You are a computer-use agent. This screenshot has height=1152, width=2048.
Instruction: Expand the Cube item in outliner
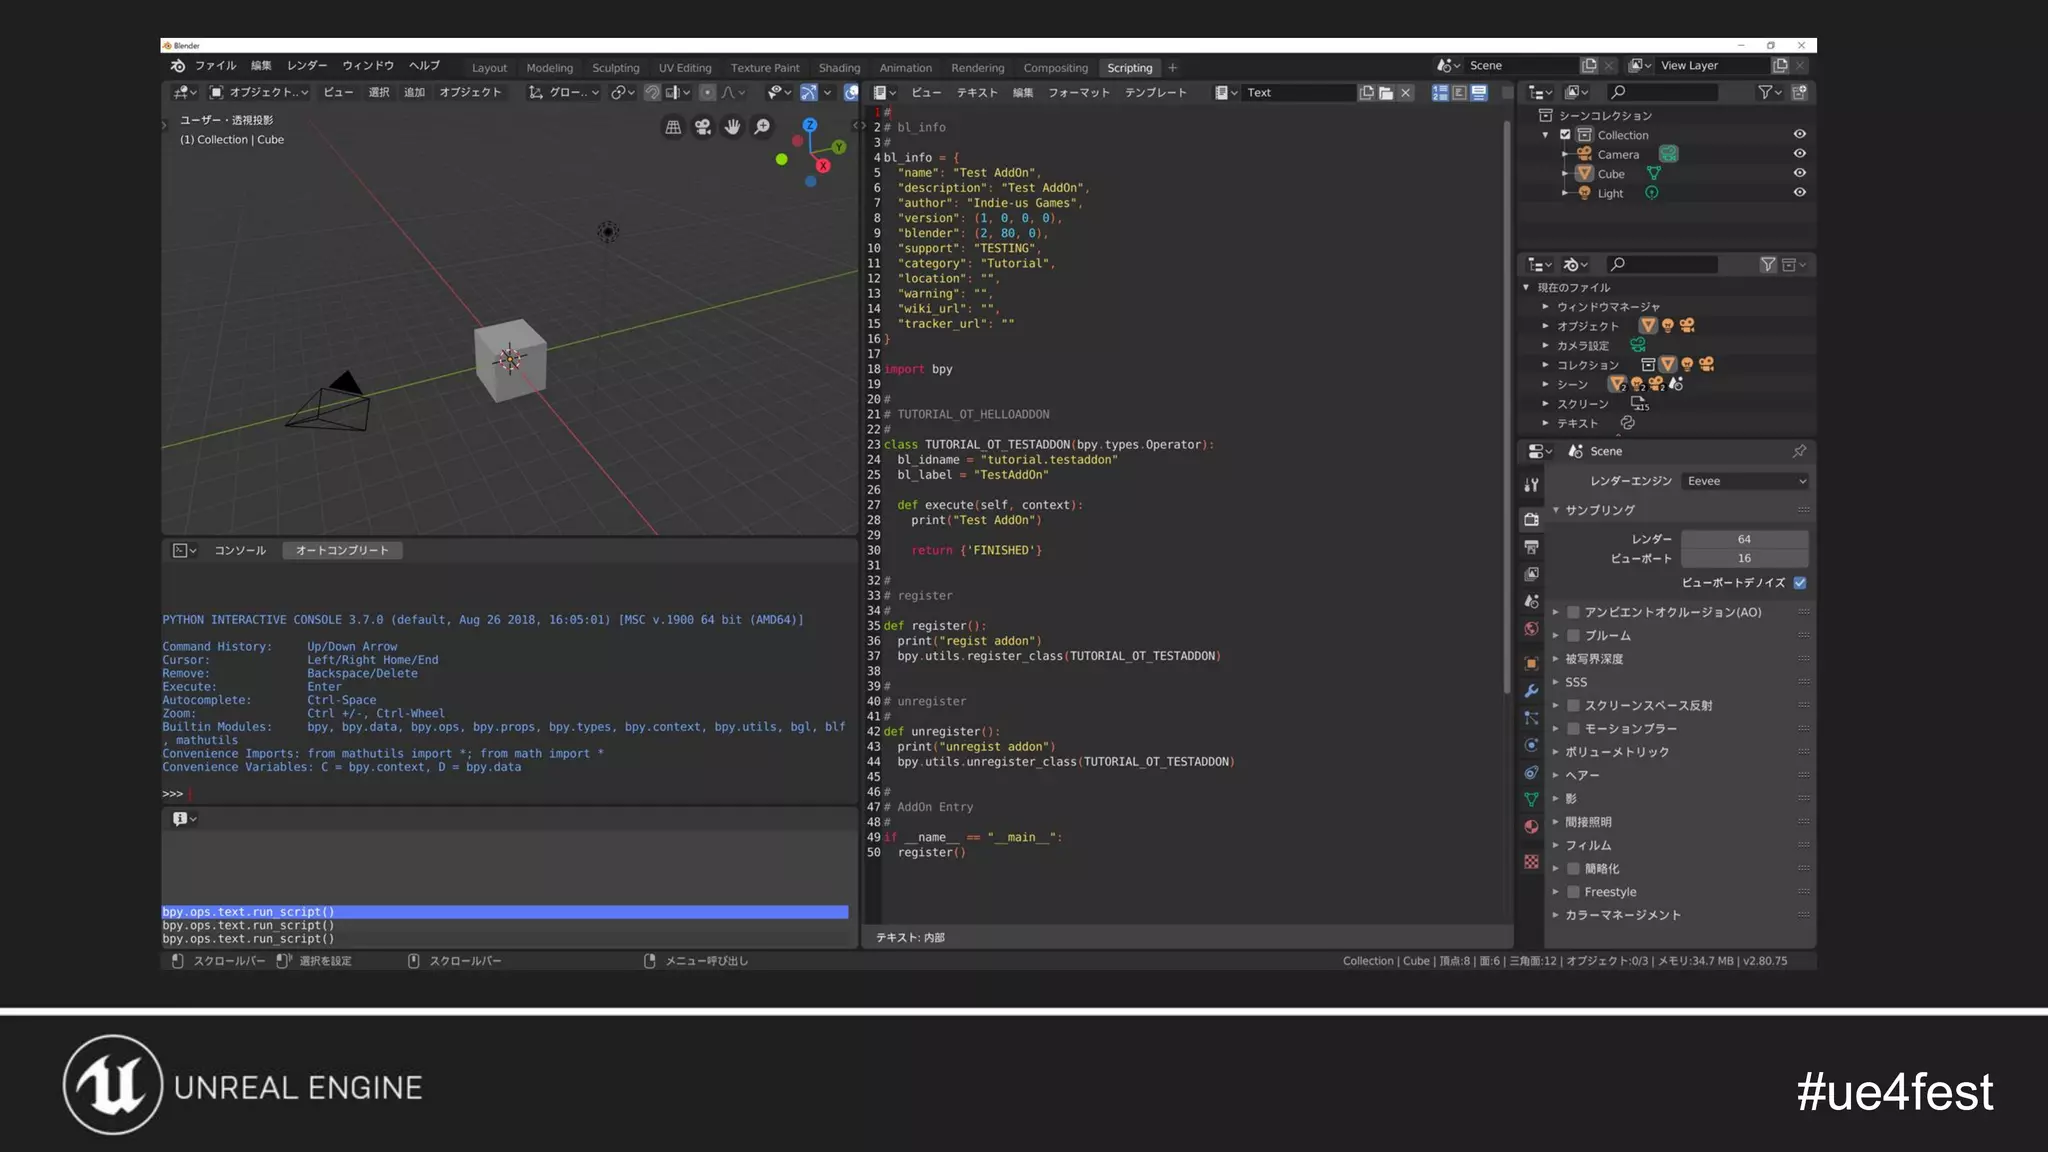1565,174
